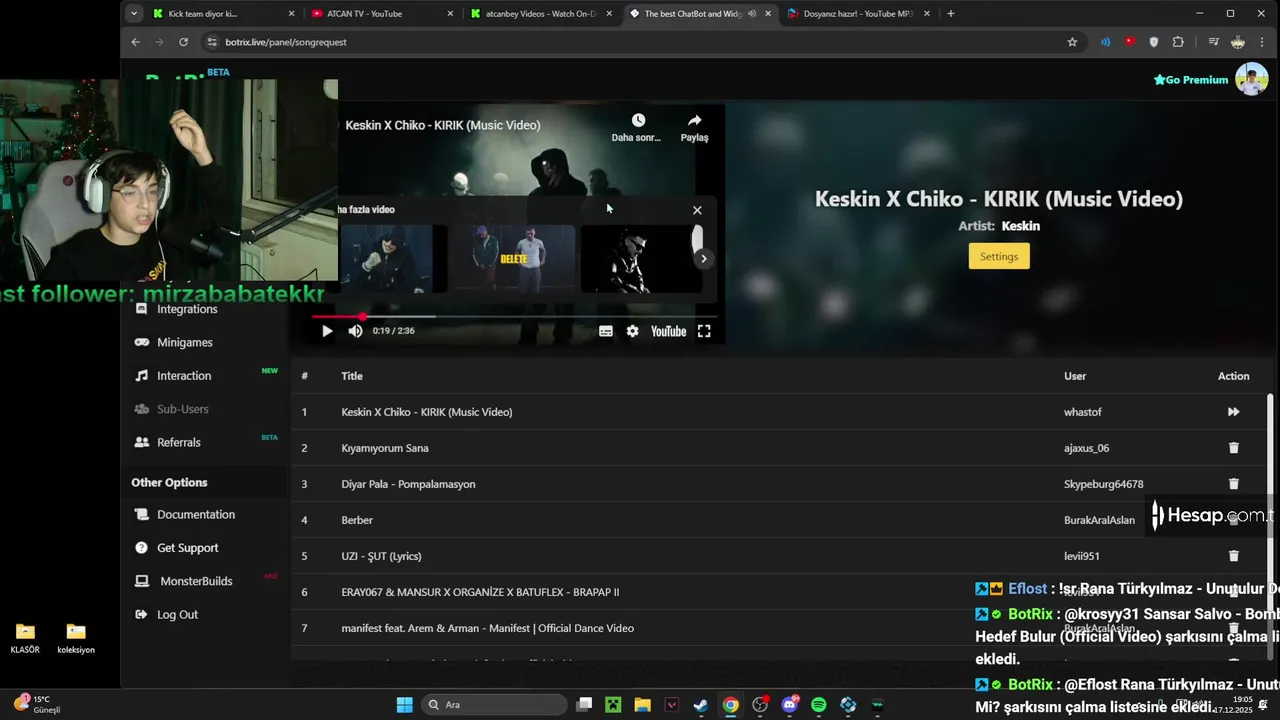This screenshot has height=720, width=1280.
Task: Click Log Out in sidebar
Action: click(x=177, y=615)
